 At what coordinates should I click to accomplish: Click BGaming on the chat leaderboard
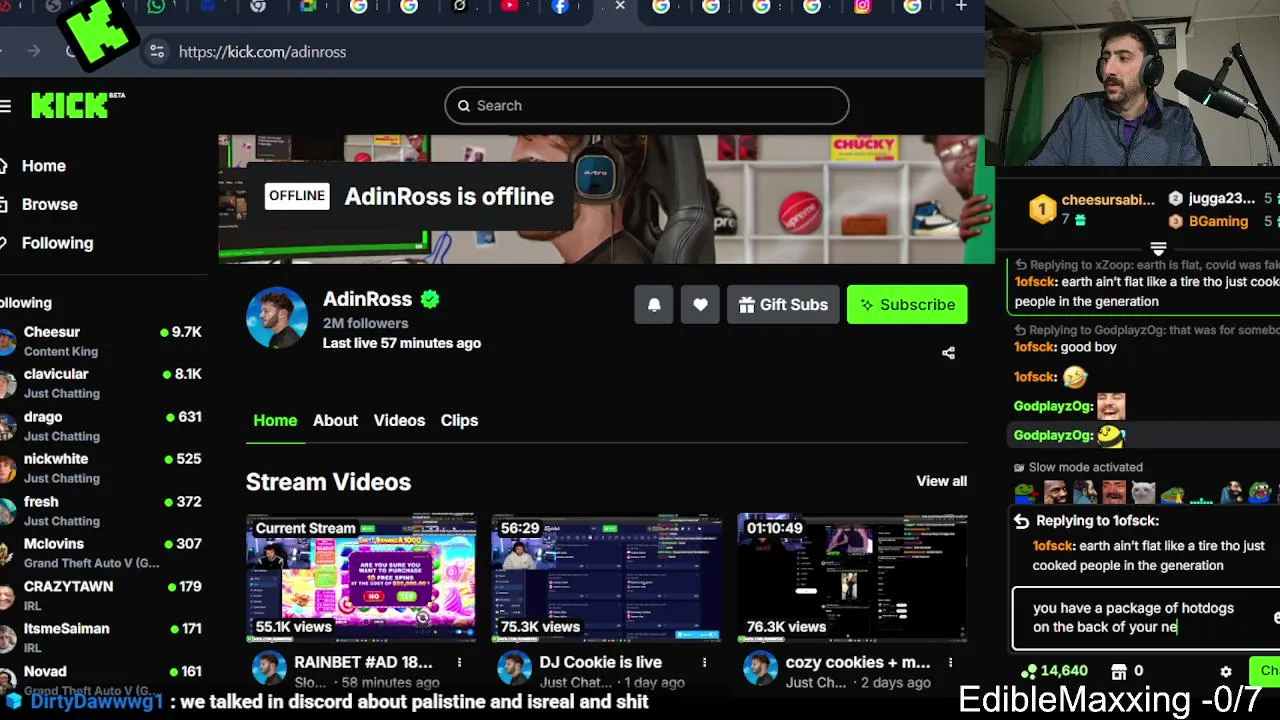pos(1218,221)
